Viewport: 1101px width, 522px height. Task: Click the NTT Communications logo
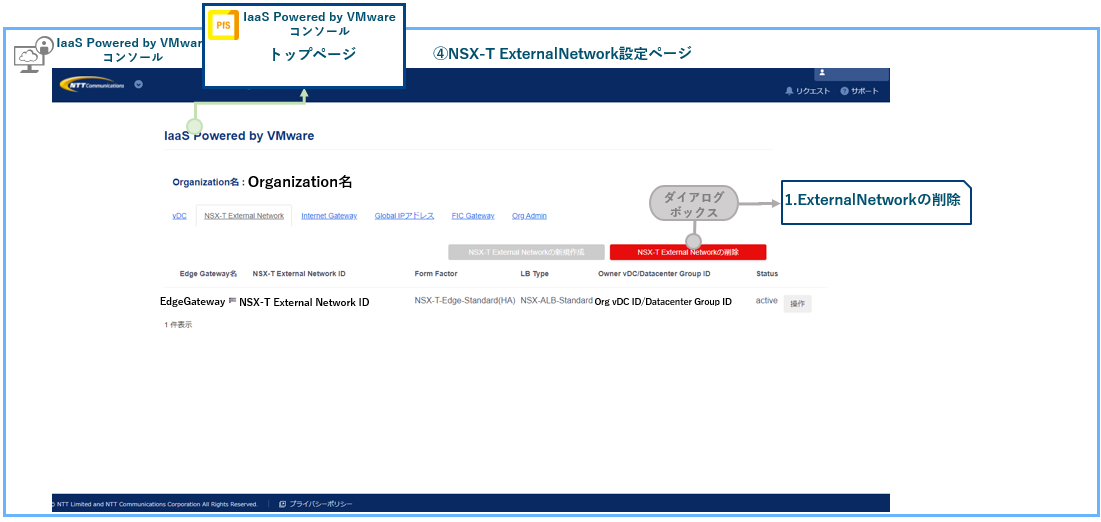(93, 84)
